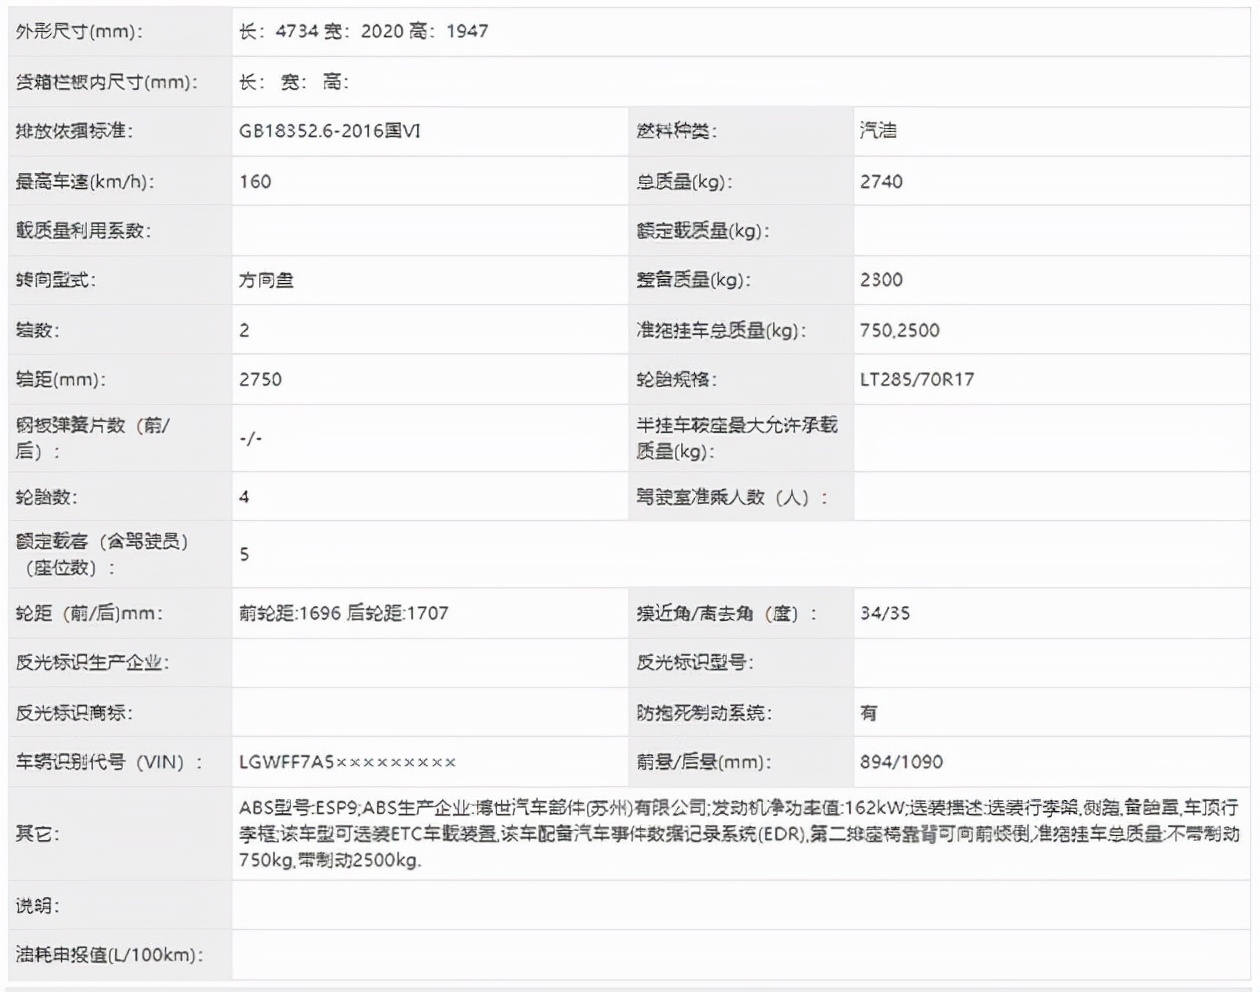Click the 最高车速(km/h) label
Screen dimensions: 1260x992
(85, 182)
